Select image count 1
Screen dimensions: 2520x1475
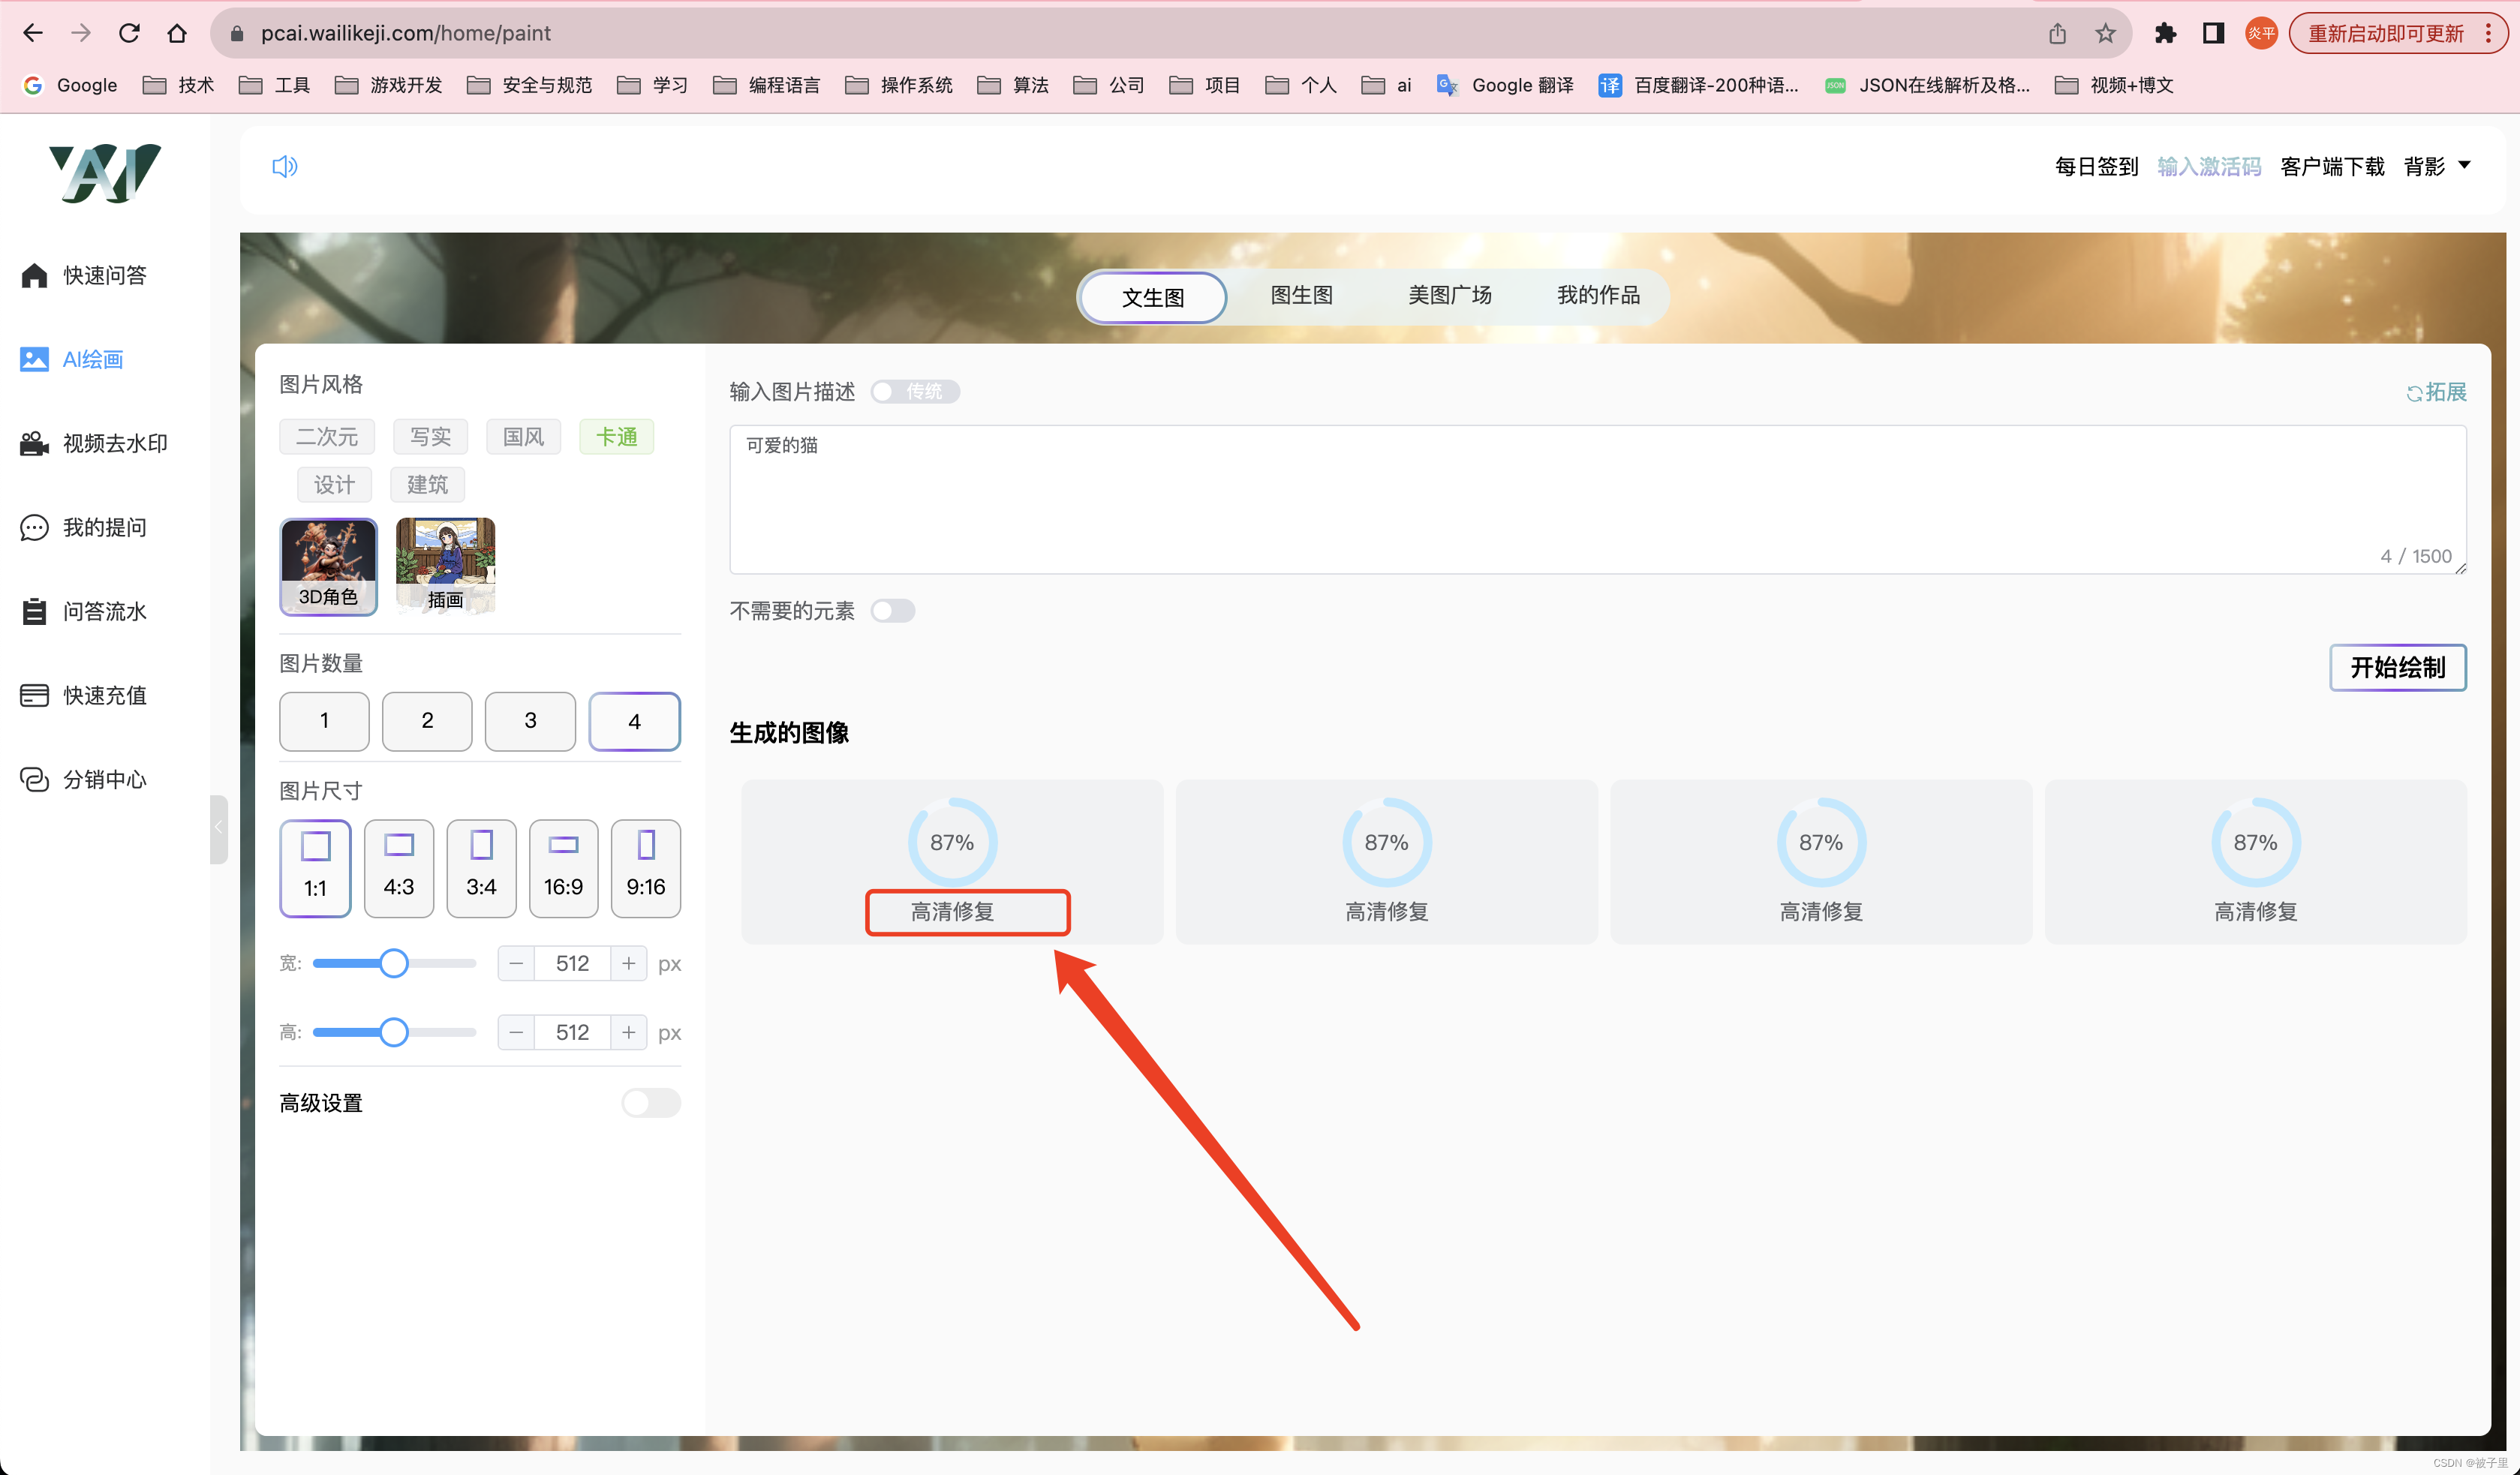324,720
